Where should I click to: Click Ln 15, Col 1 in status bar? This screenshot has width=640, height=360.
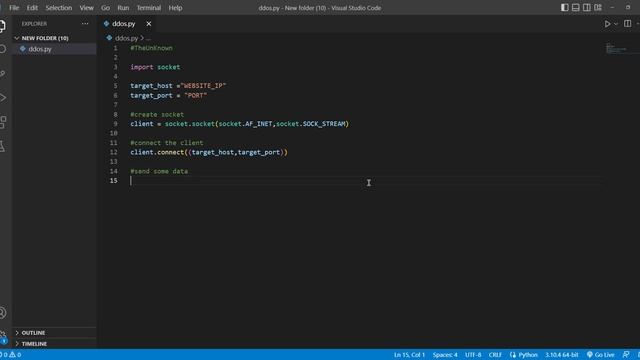[409, 355]
